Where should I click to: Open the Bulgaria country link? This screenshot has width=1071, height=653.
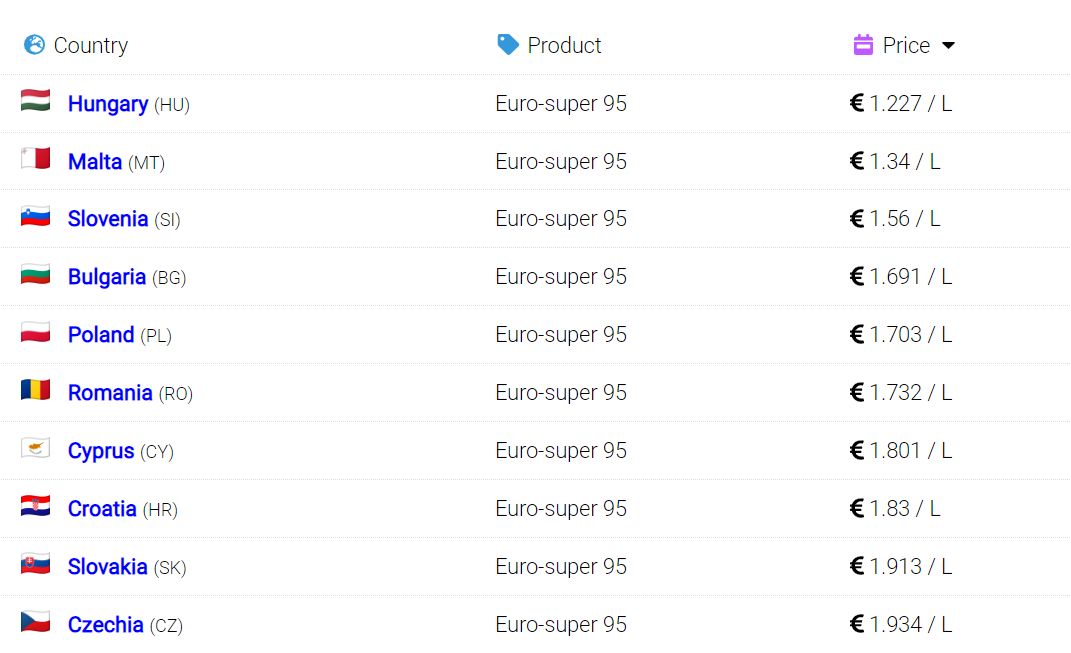pos(107,277)
